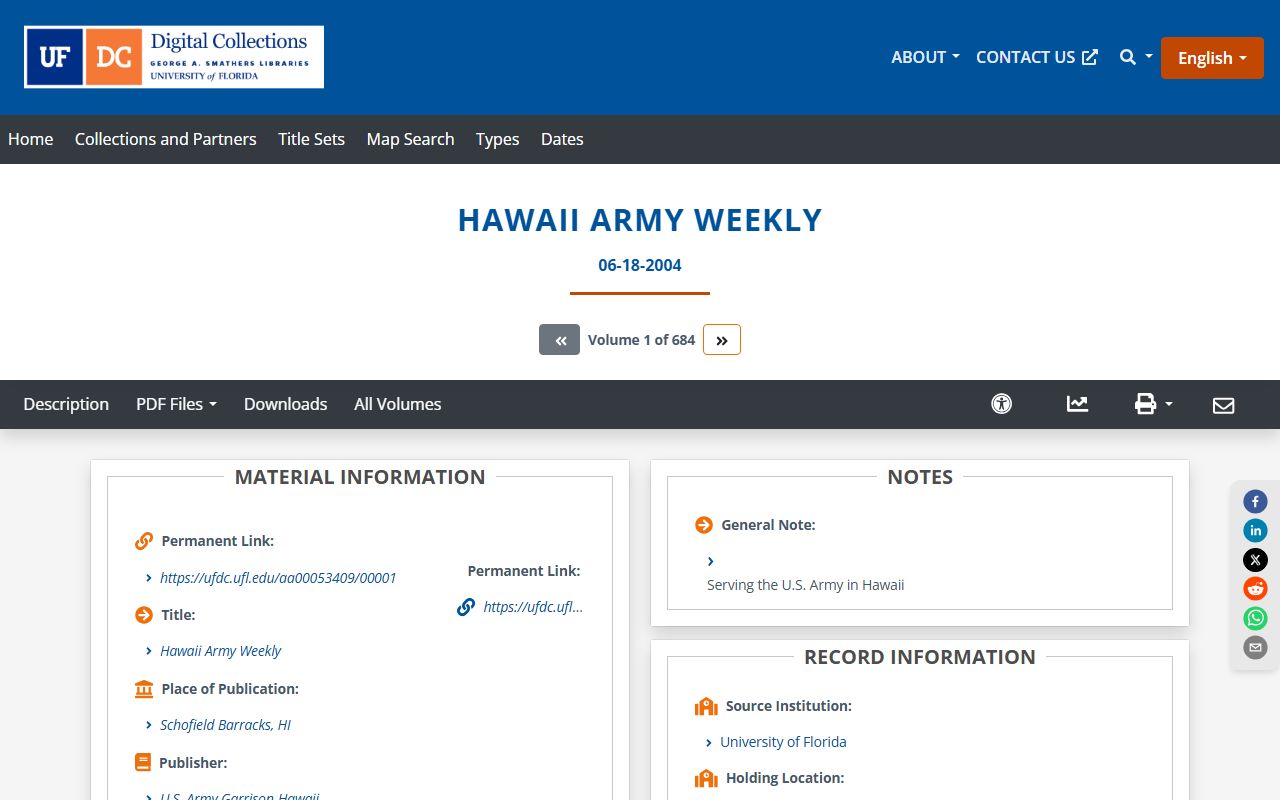Click the Title arrow circle icon
This screenshot has width=1280, height=800.
click(x=144, y=615)
